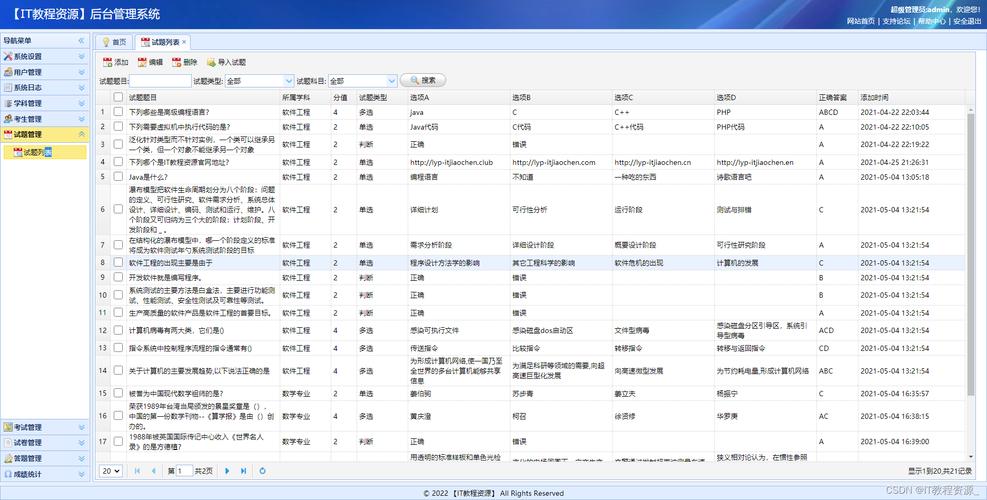
Task: Click the 答题管理 sidebar icon
Action: 8,458
